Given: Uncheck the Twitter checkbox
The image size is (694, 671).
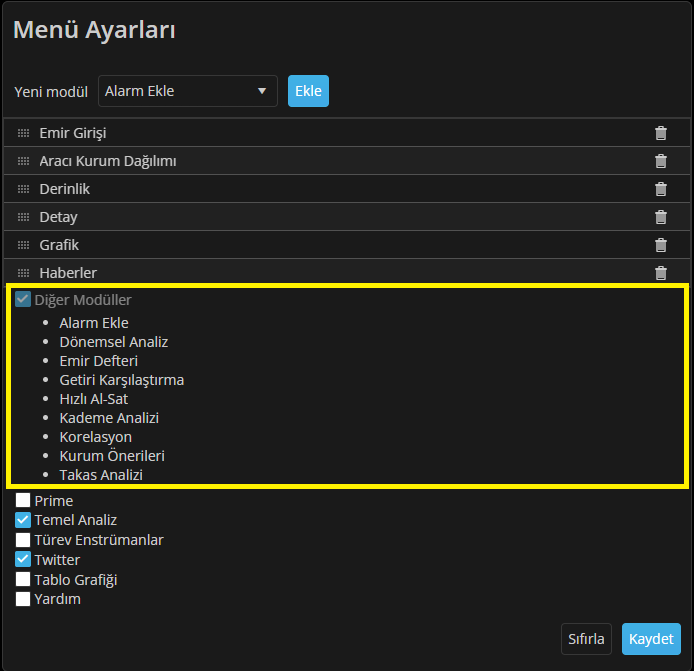Looking at the screenshot, I should (23, 559).
